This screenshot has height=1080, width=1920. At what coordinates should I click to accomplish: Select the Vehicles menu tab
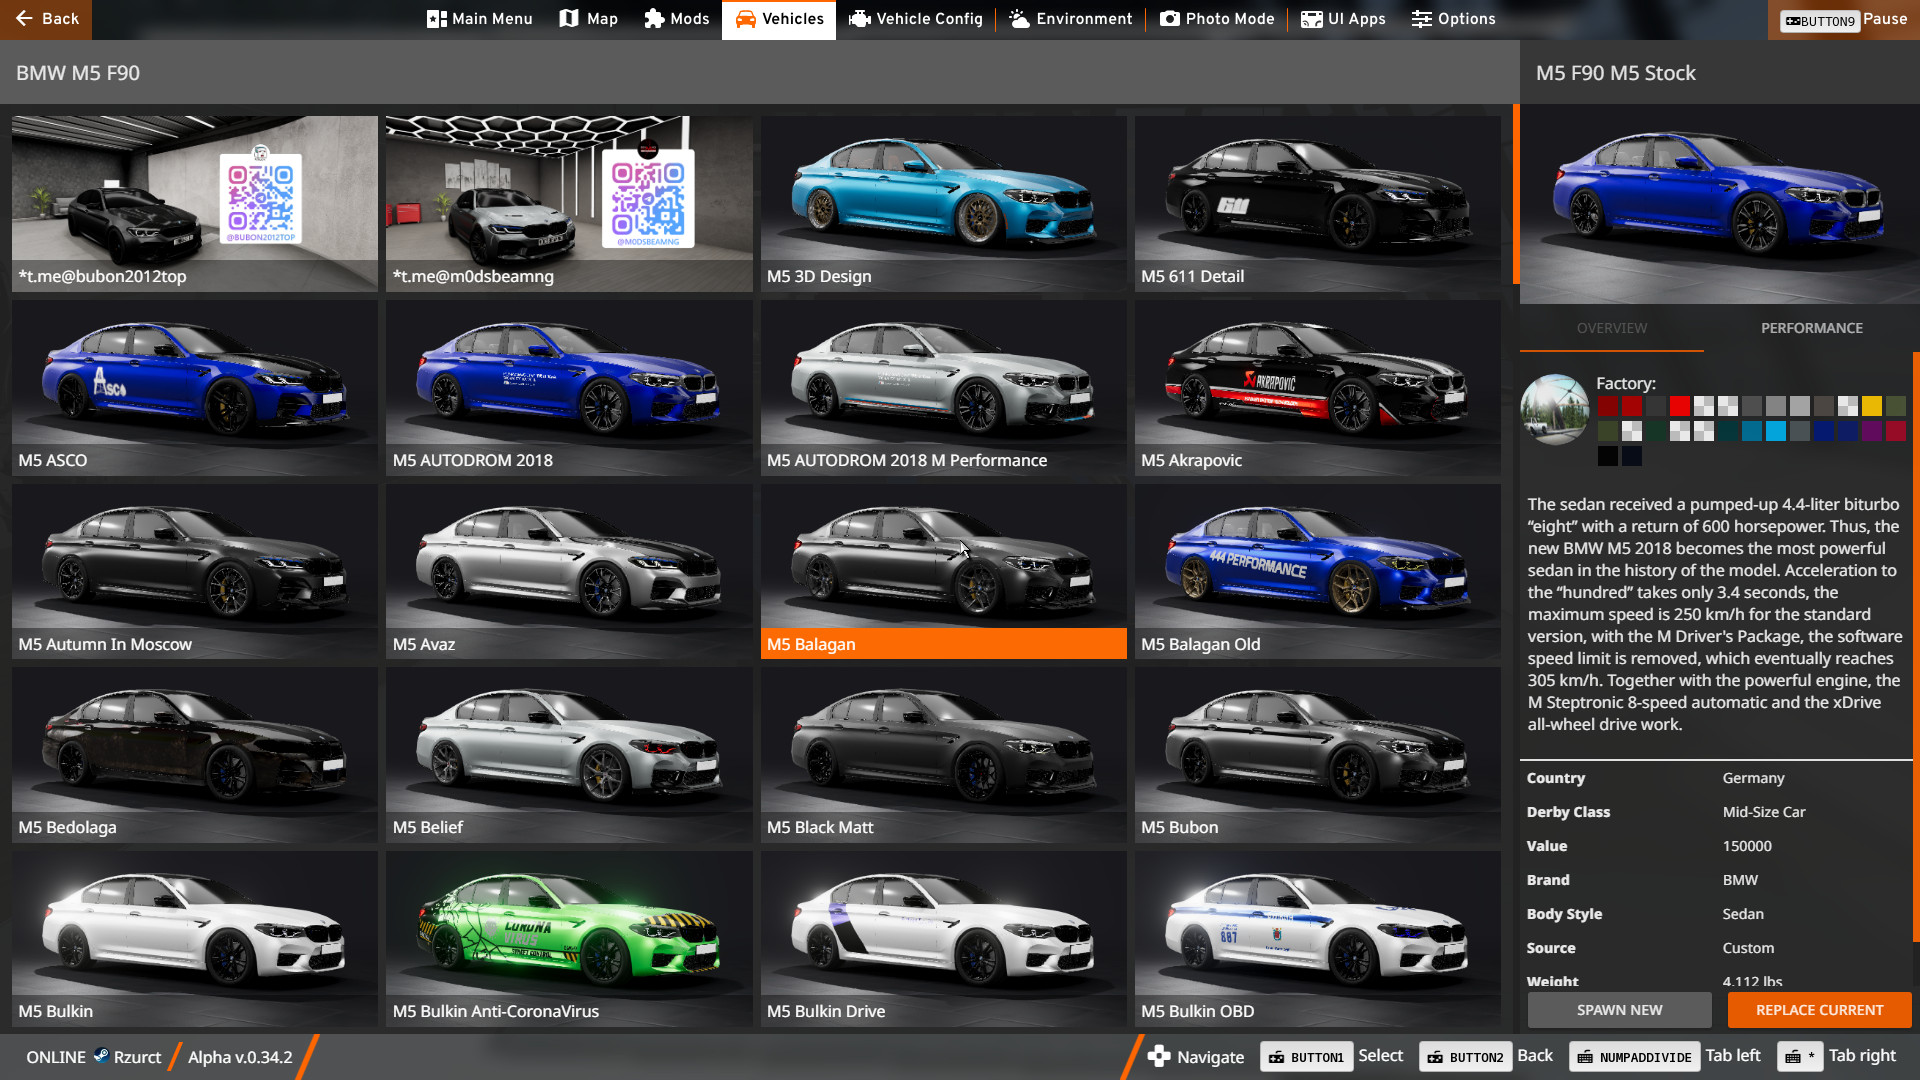click(779, 19)
